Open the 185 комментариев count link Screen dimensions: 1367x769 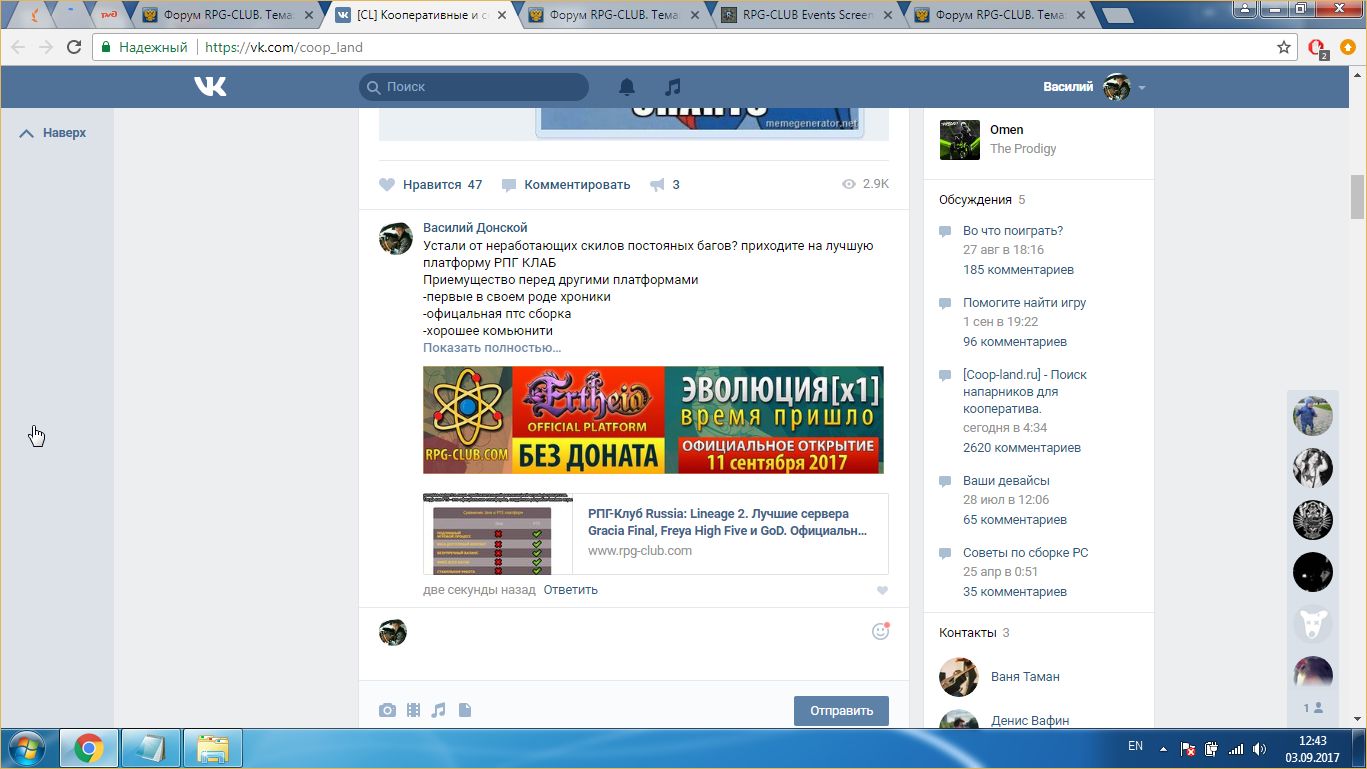point(1017,270)
